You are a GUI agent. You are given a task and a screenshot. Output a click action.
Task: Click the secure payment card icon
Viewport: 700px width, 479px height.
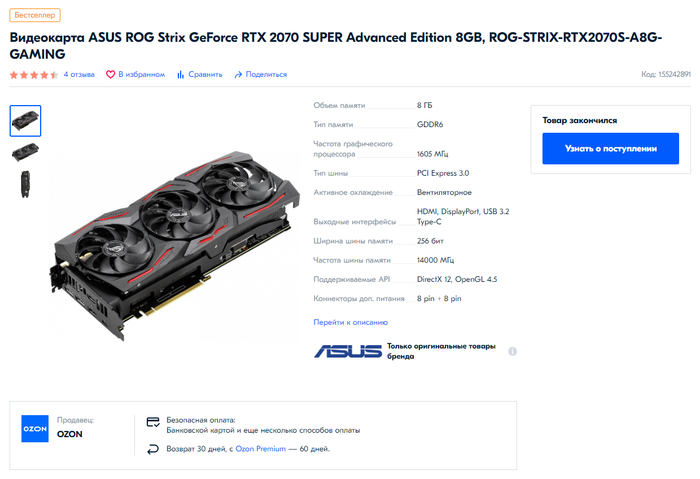(x=153, y=422)
